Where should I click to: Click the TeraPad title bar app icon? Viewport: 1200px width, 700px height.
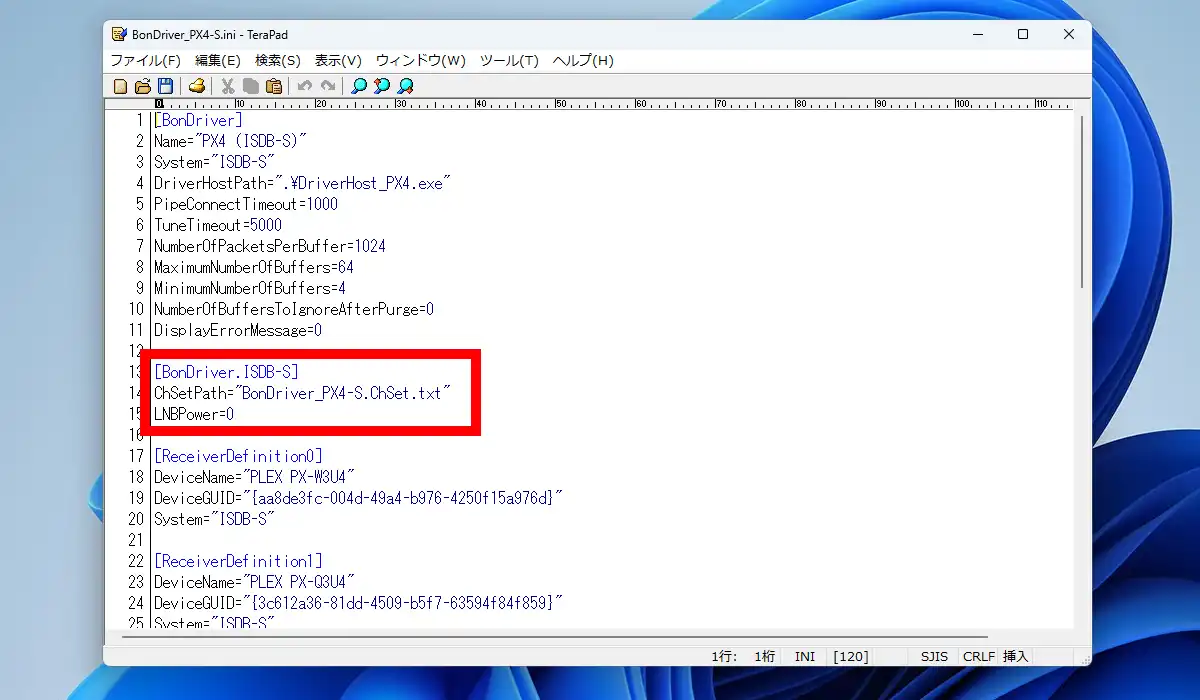pyautogui.click(x=119, y=34)
